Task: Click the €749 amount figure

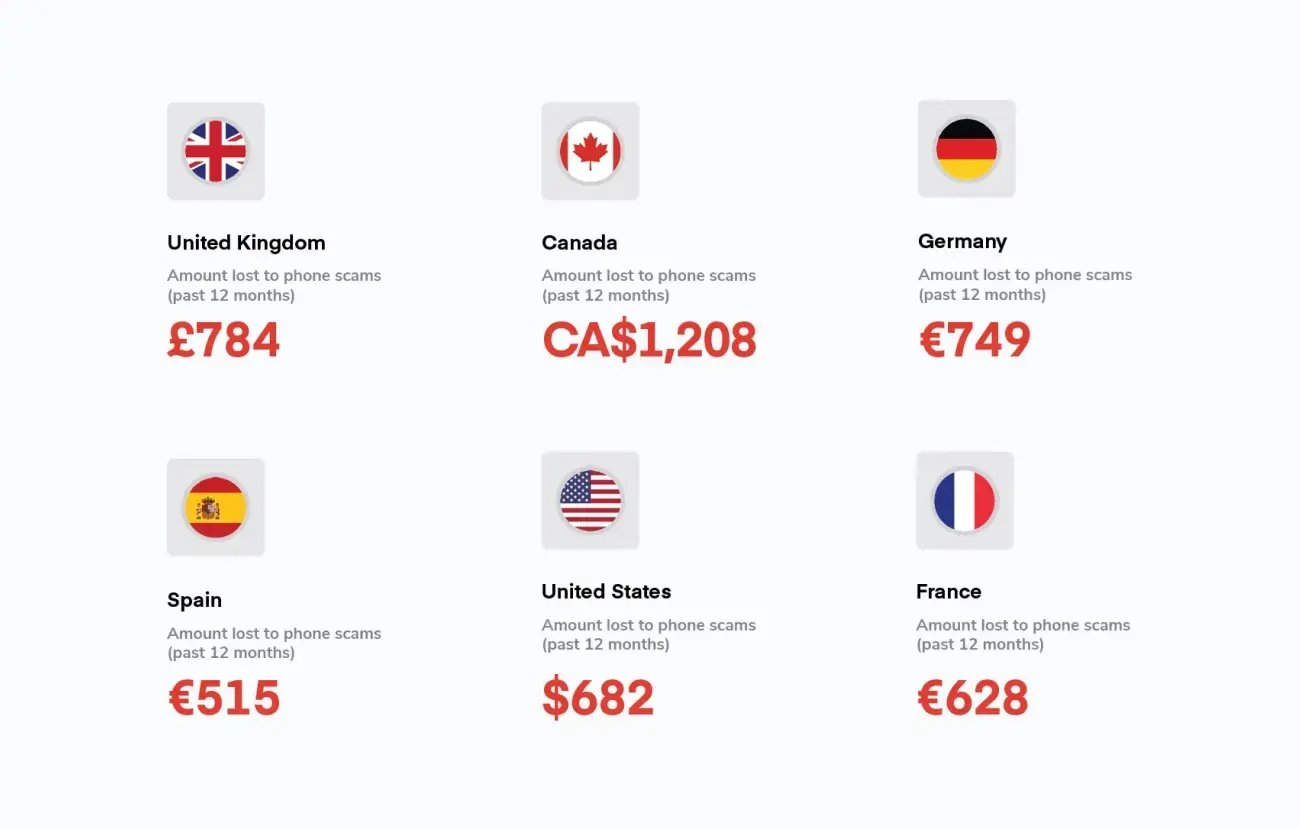Action: 974,340
